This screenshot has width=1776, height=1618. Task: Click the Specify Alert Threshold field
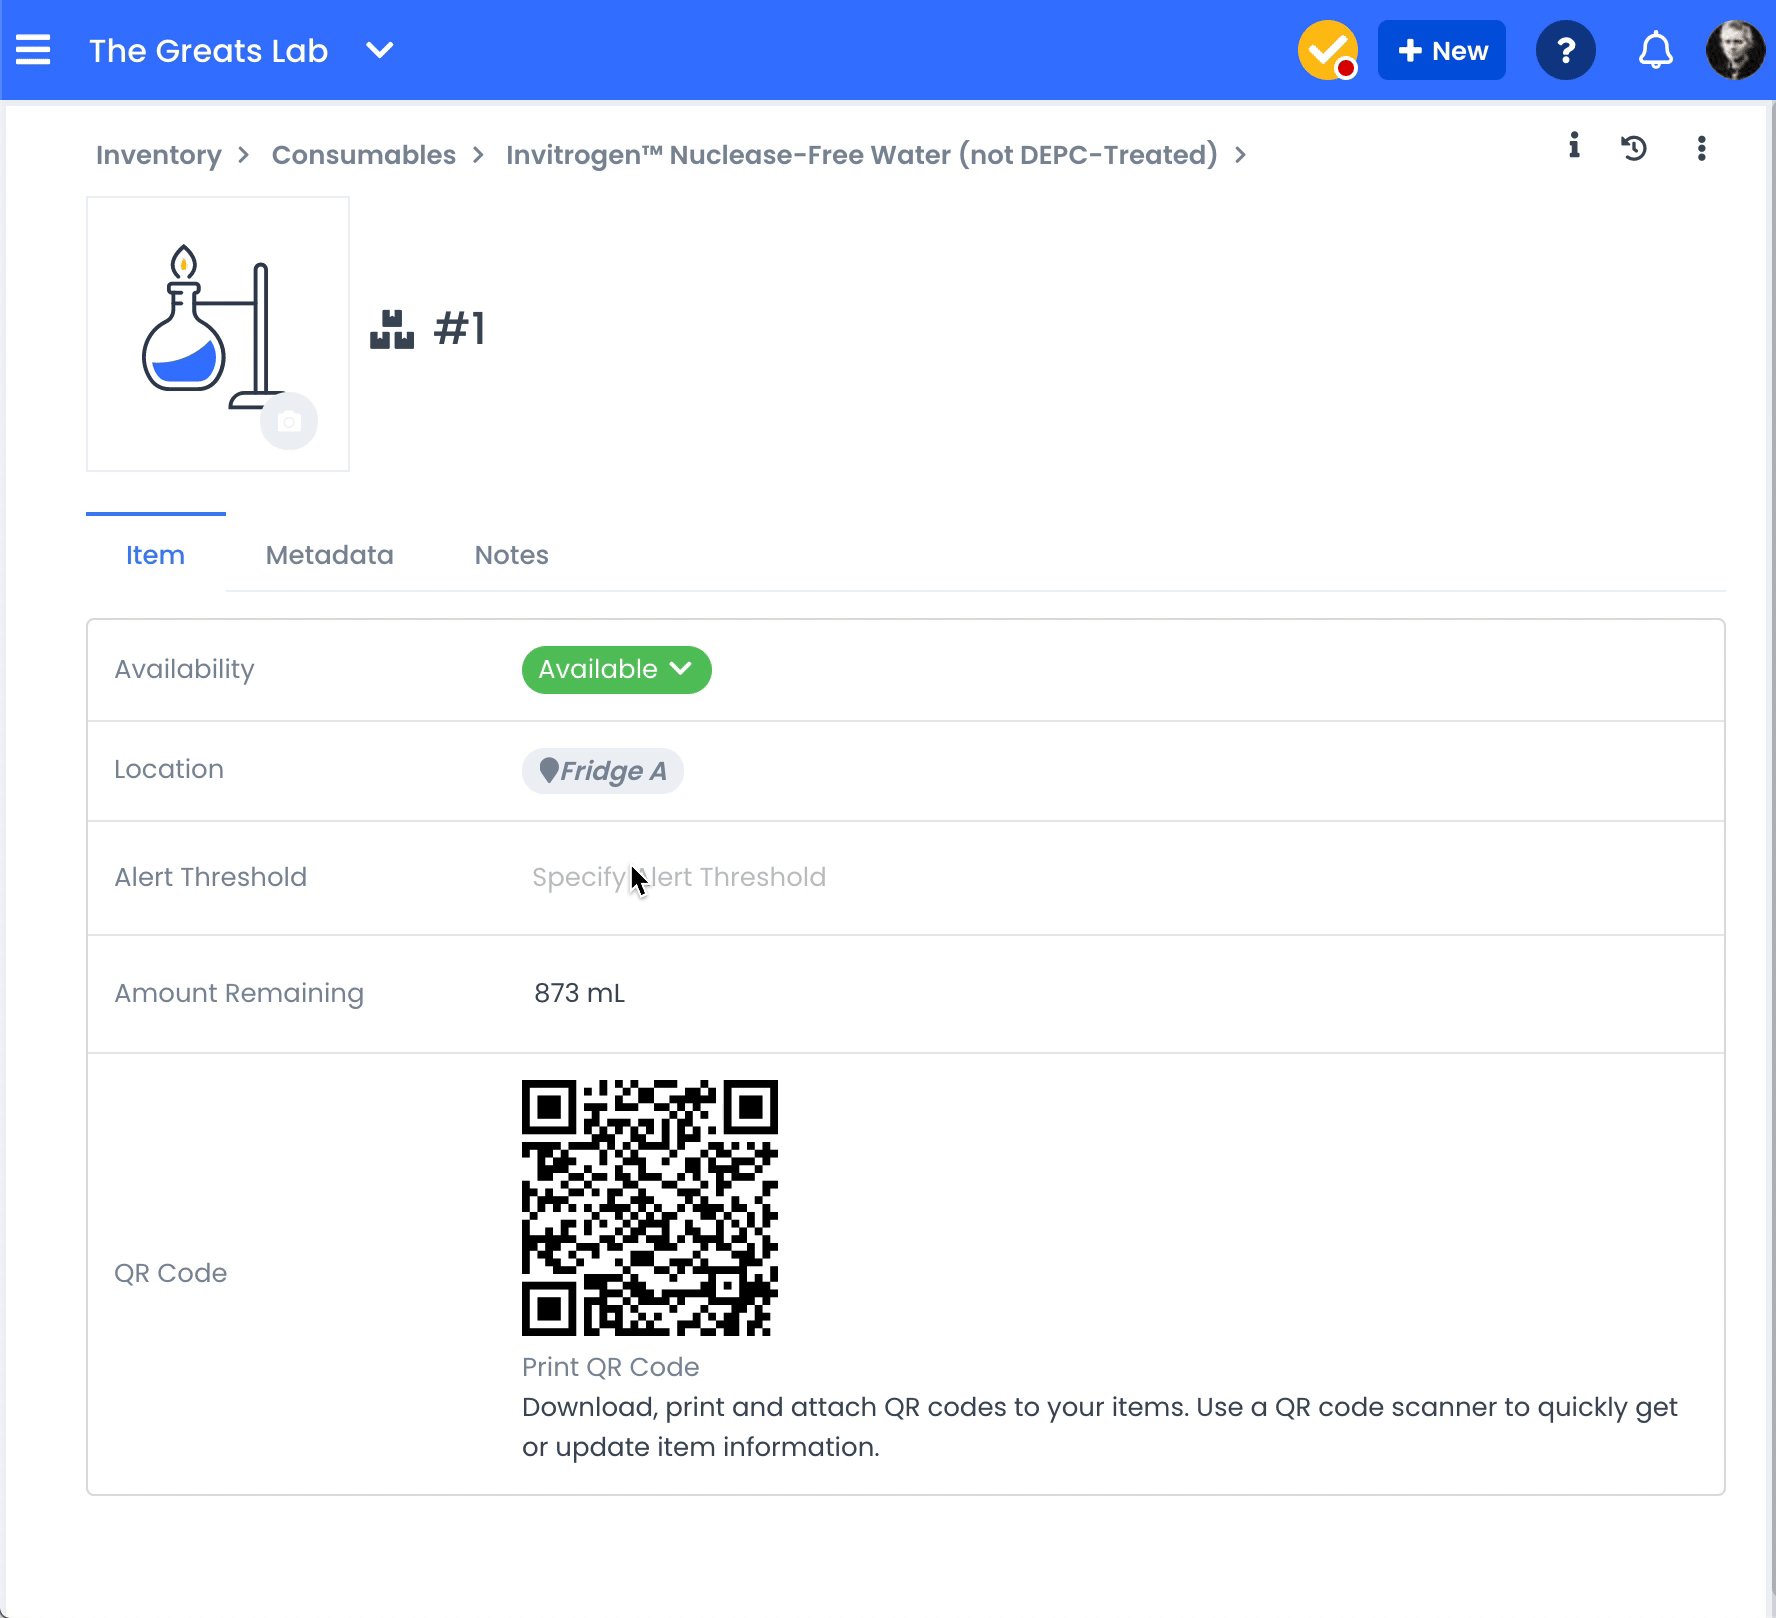679,877
